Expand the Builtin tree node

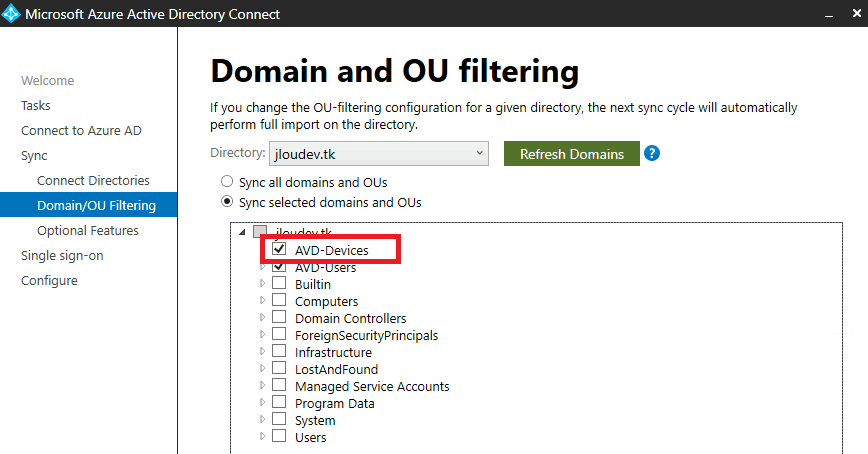pyautogui.click(x=262, y=283)
